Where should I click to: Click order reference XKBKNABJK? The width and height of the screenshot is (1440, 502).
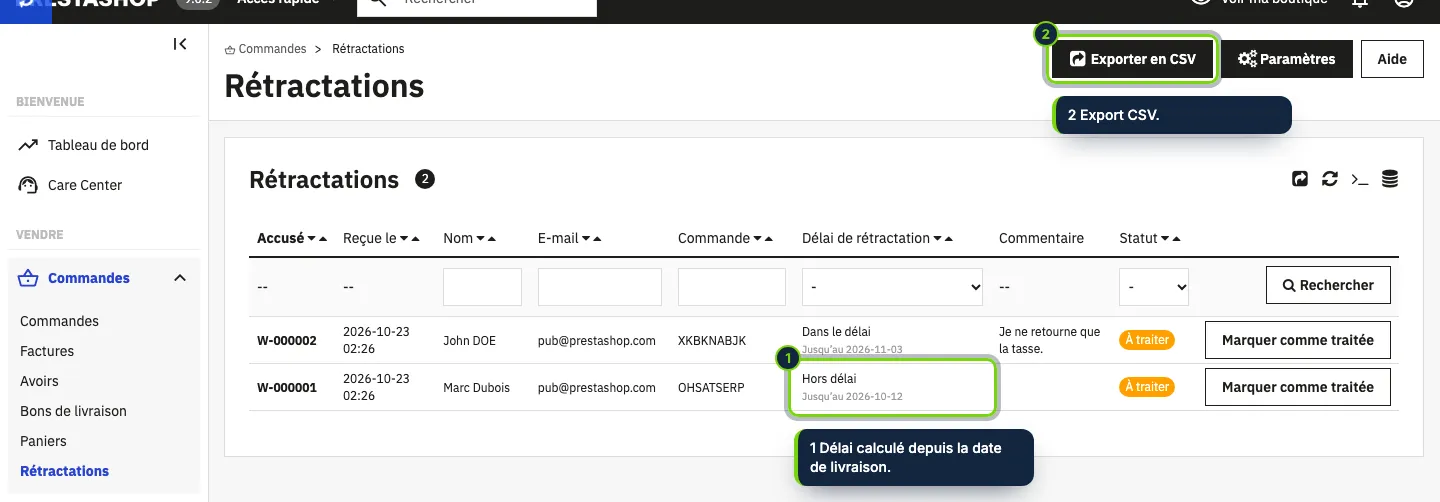[x=712, y=341]
